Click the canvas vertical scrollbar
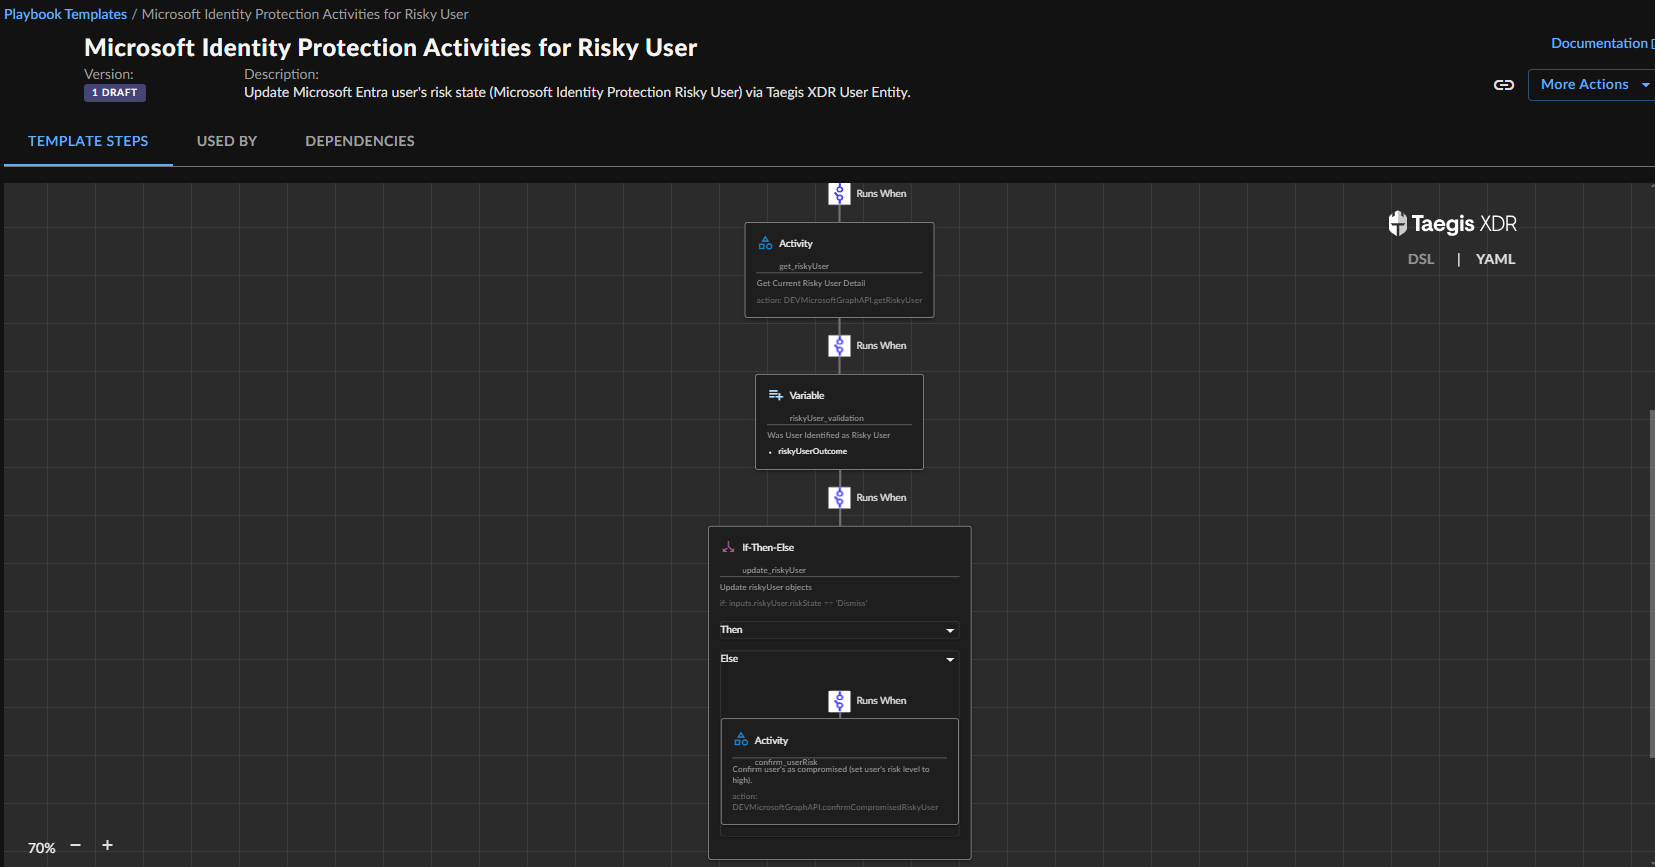The width and height of the screenshot is (1655, 867). pos(1651,583)
